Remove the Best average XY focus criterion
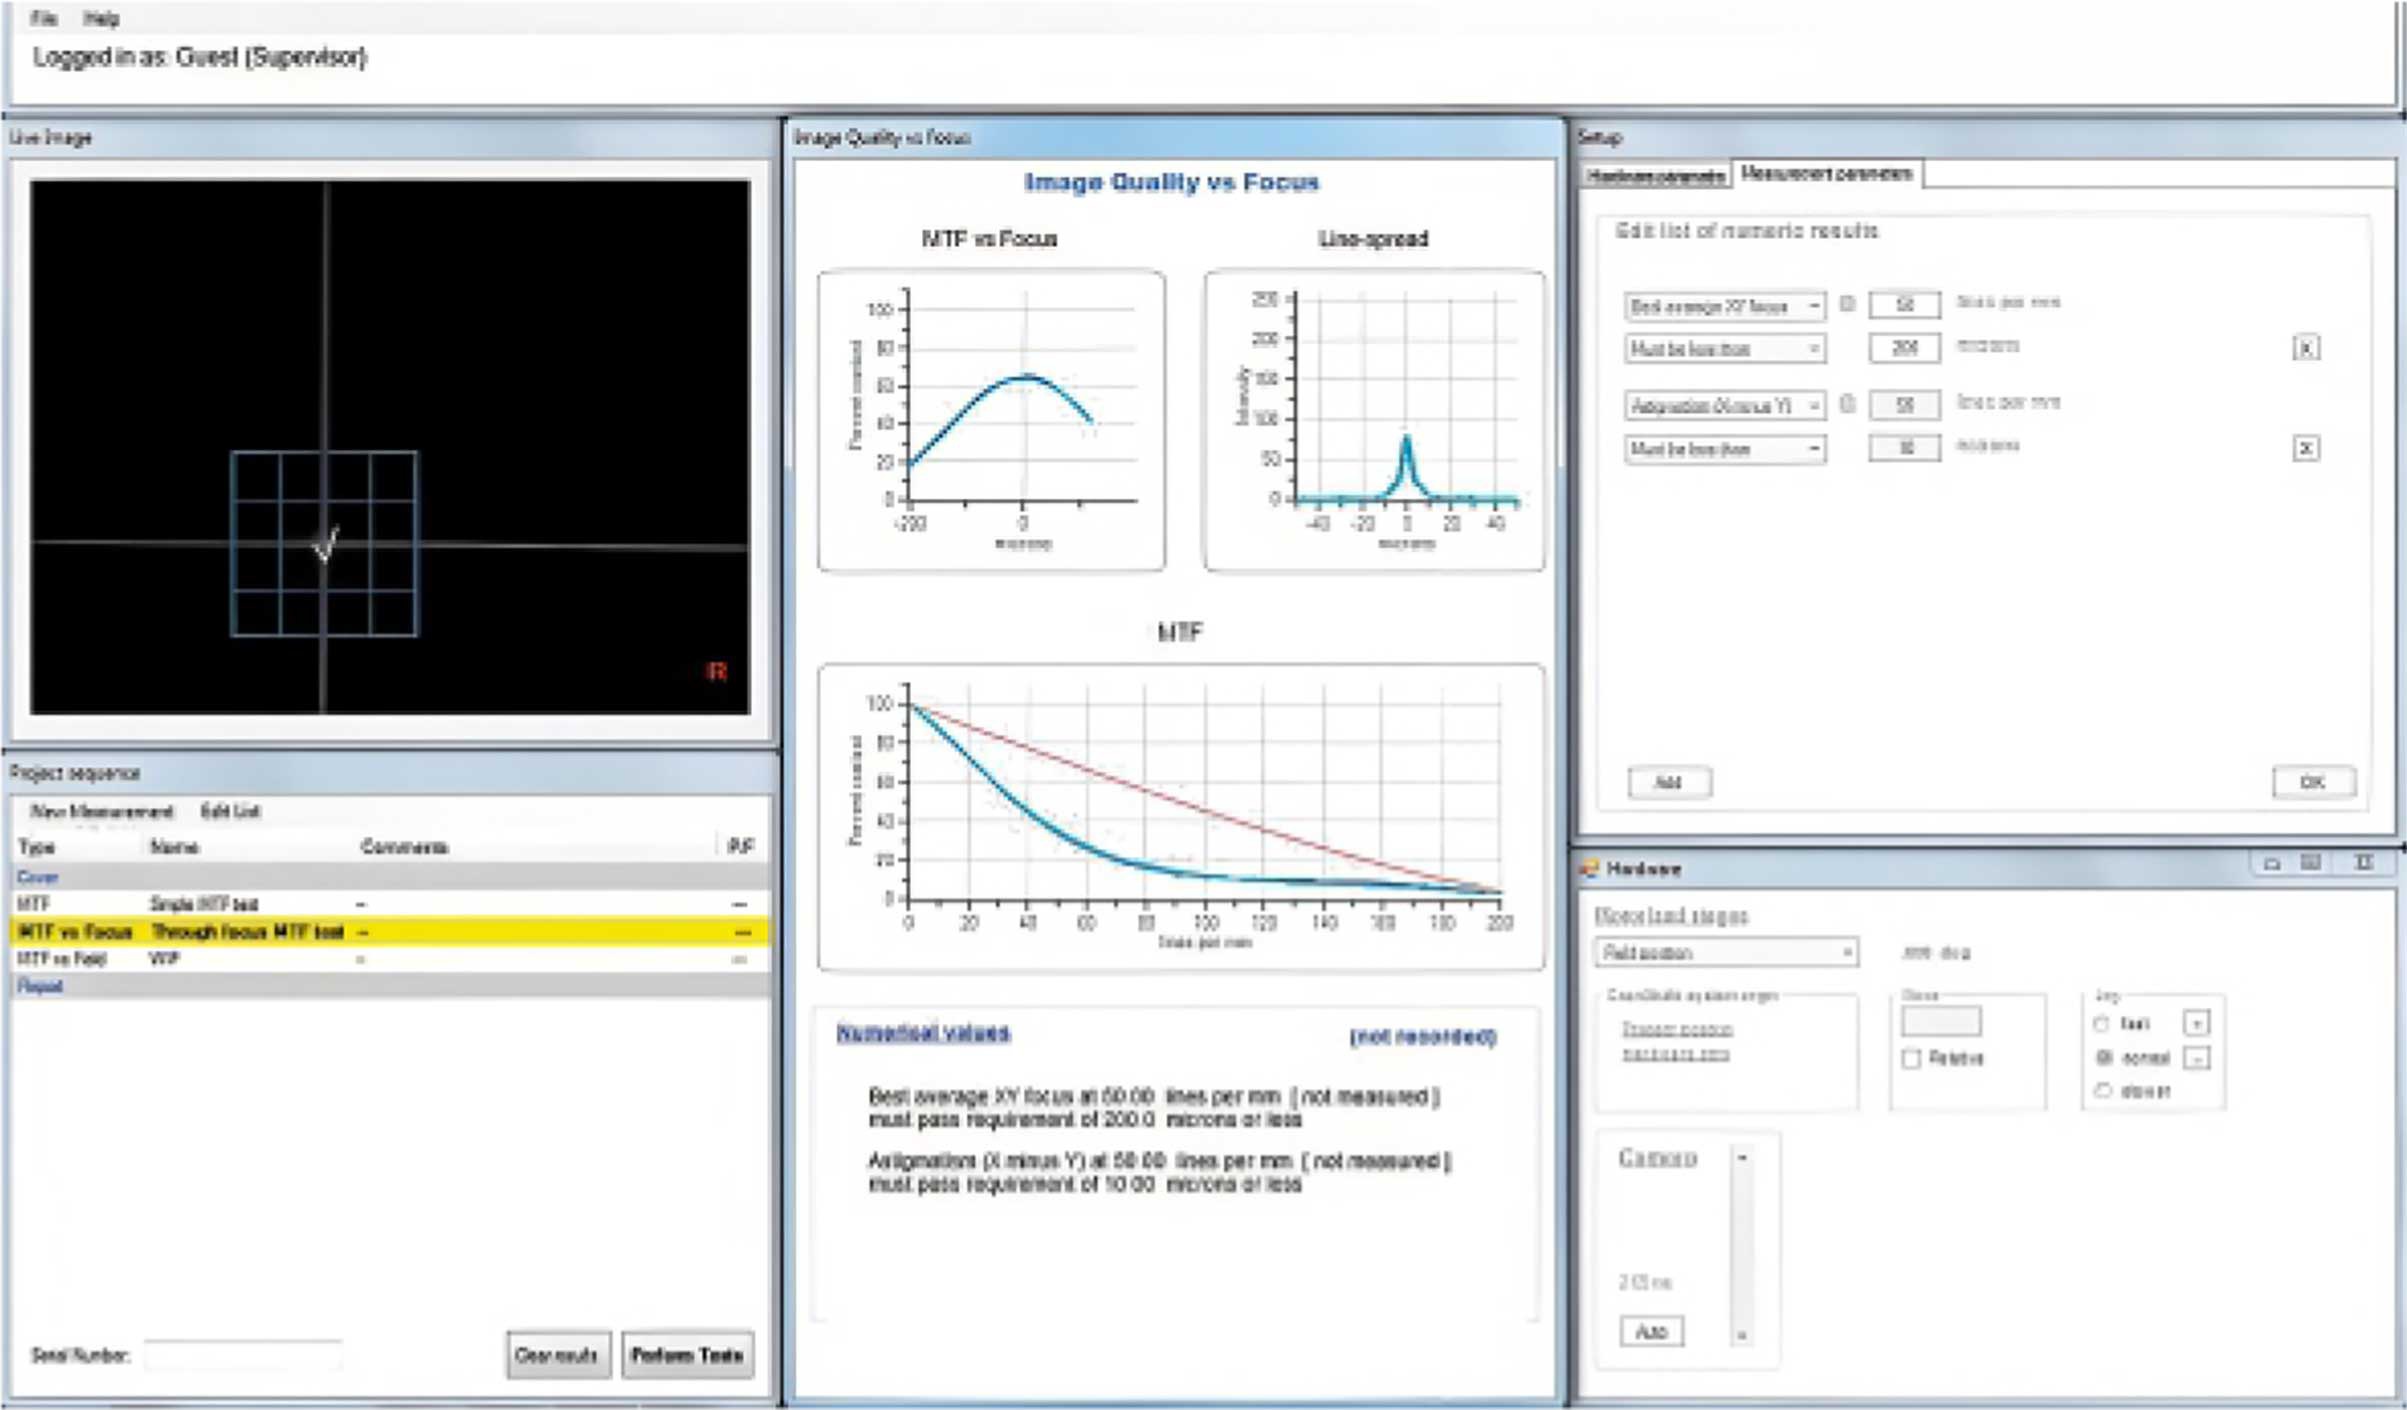The height and width of the screenshot is (1410, 2407). [2305, 348]
